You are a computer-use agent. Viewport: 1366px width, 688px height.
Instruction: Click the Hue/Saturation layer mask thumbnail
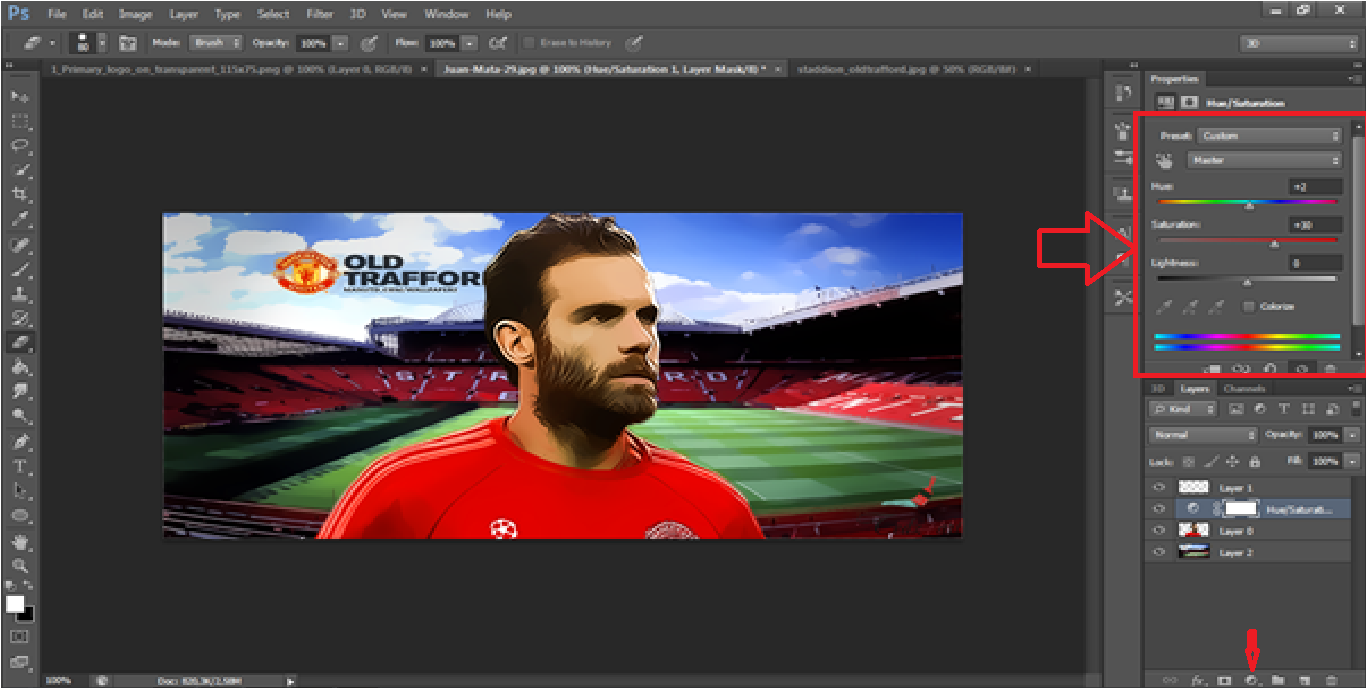(1241, 509)
